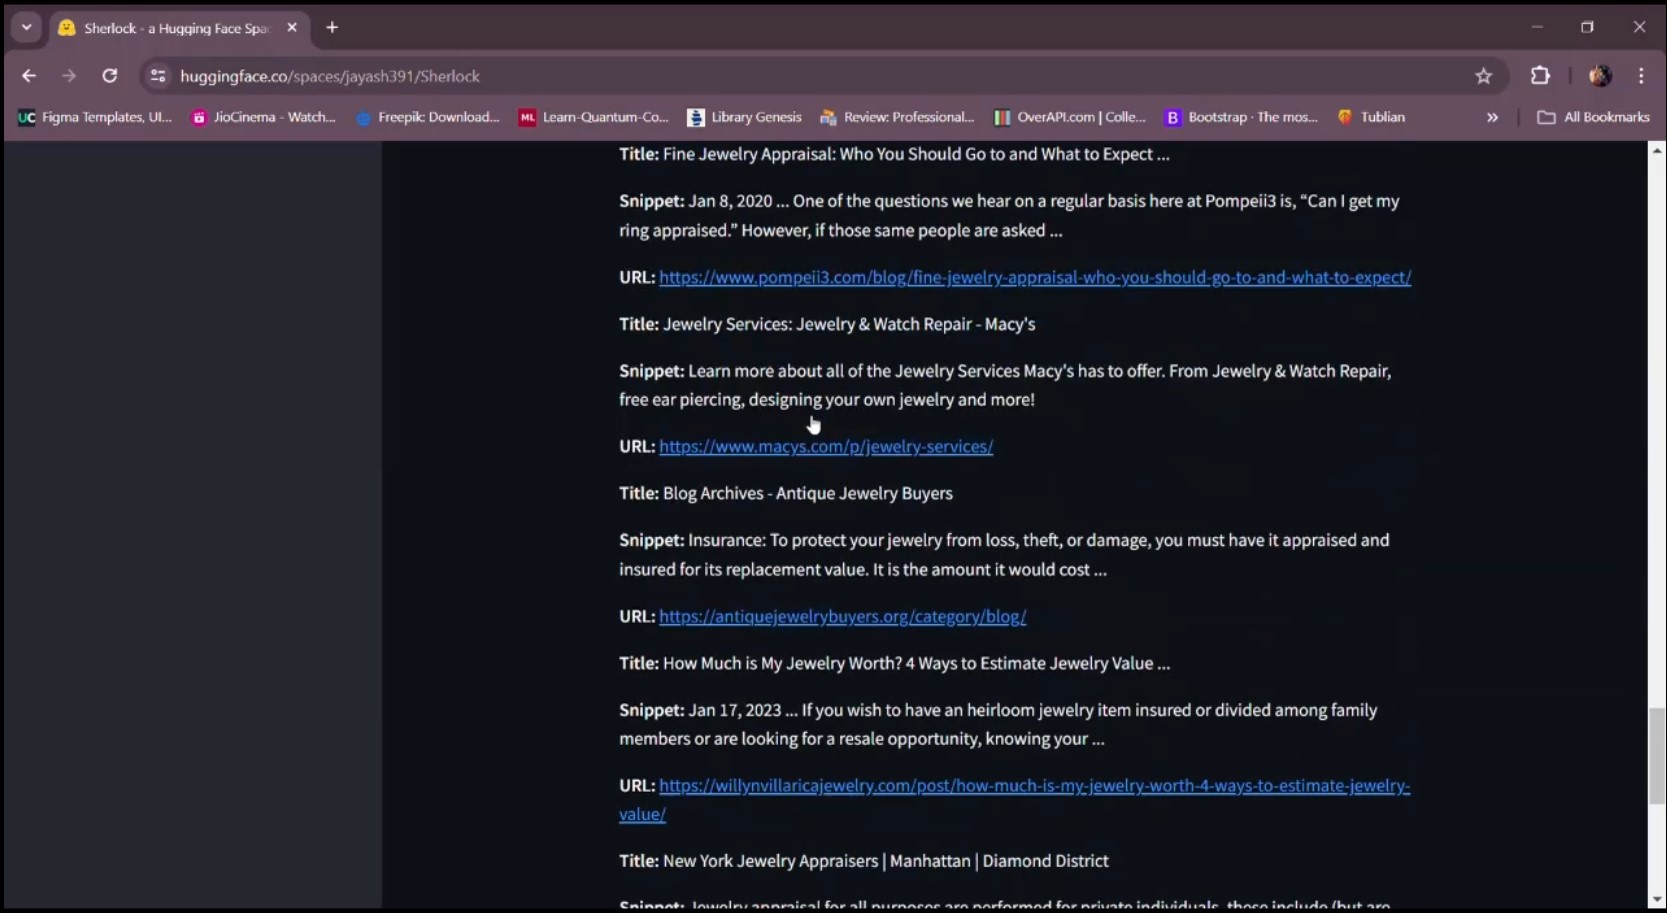This screenshot has height=913, width=1667.
Task: Select the Sherlock Hugging Face Space tab
Action: pyautogui.click(x=178, y=28)
